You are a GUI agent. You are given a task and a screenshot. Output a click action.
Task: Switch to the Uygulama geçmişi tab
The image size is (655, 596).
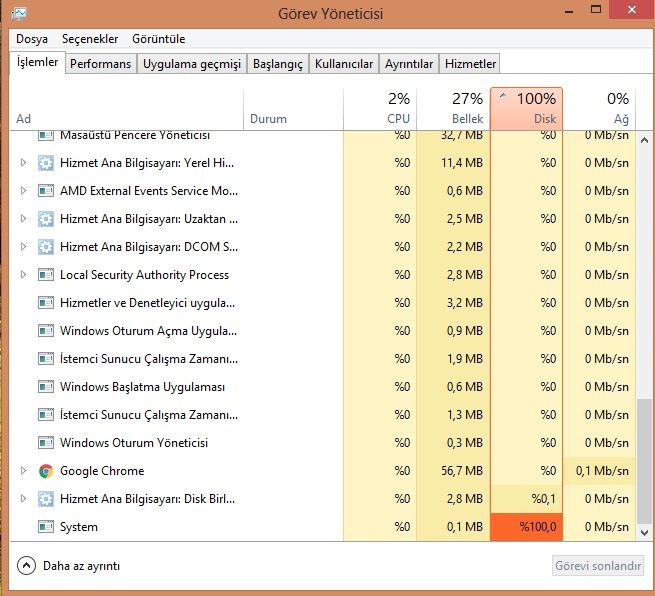(x=192, y=64)
